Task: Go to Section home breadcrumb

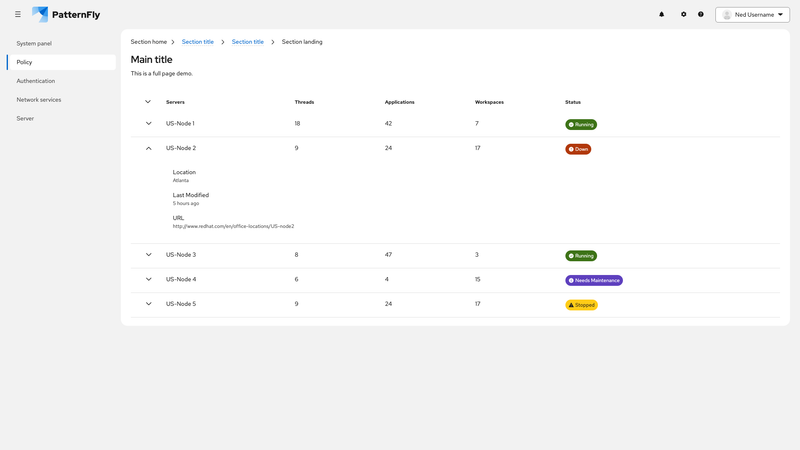Action: point(148,42)
